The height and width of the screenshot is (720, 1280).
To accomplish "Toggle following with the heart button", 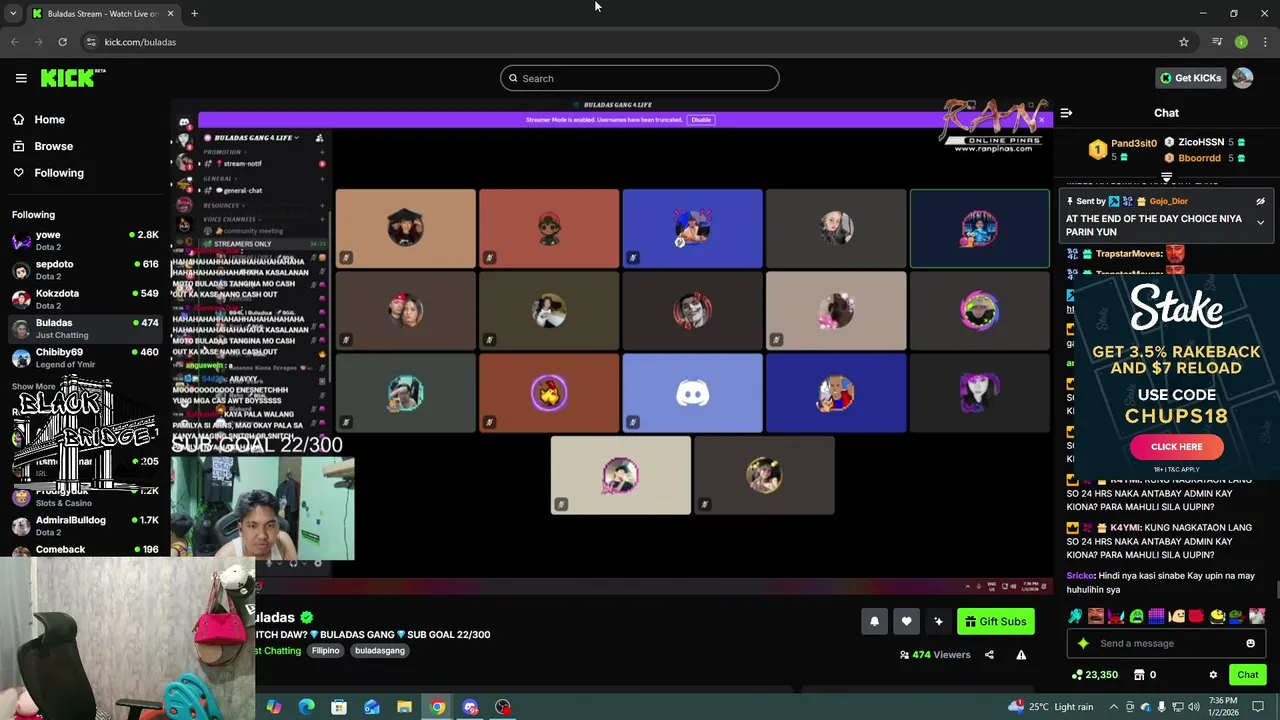I will [x=906, y=621].
